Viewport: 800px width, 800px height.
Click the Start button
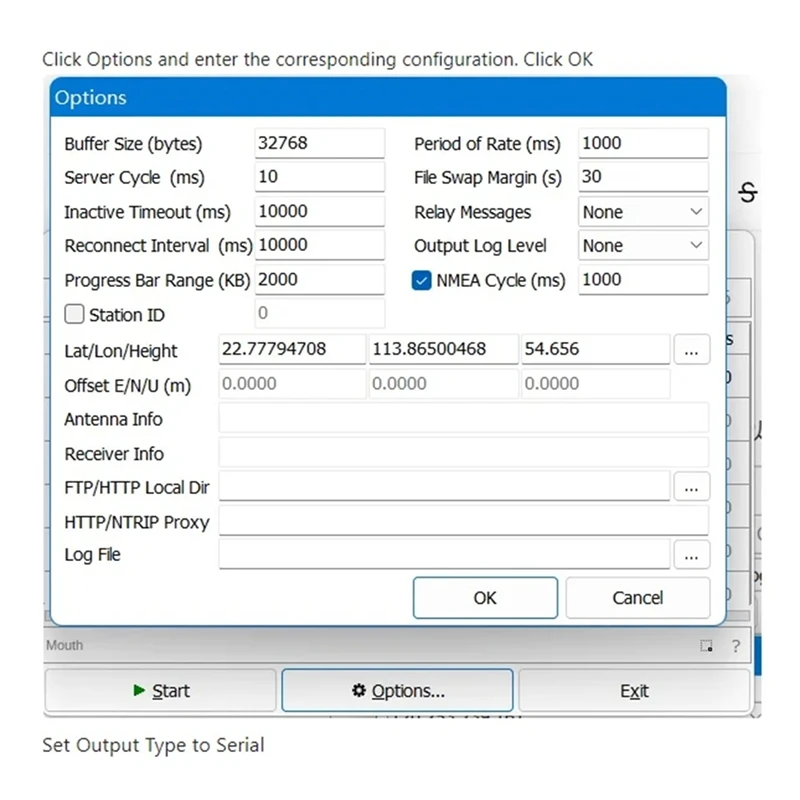coord(161,691)
